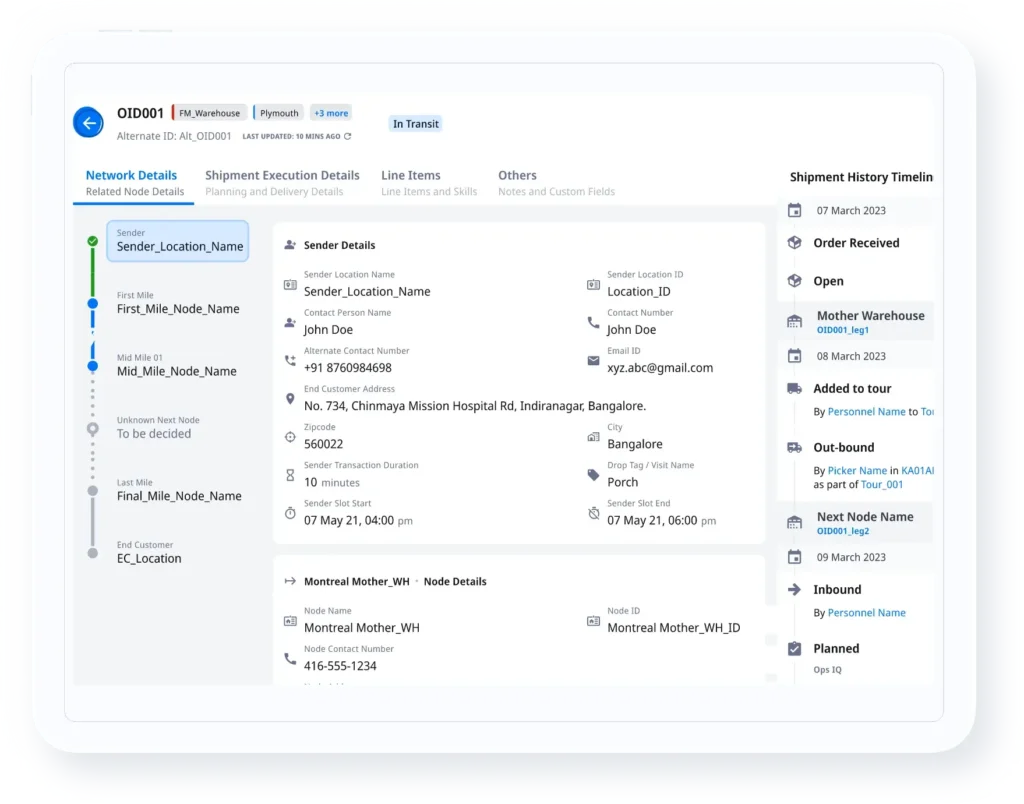The height and width of the screenshot is (804, 1024).
Task: Click the Inbound arrow icon in timeline
Action: click(x=795, y=589)
